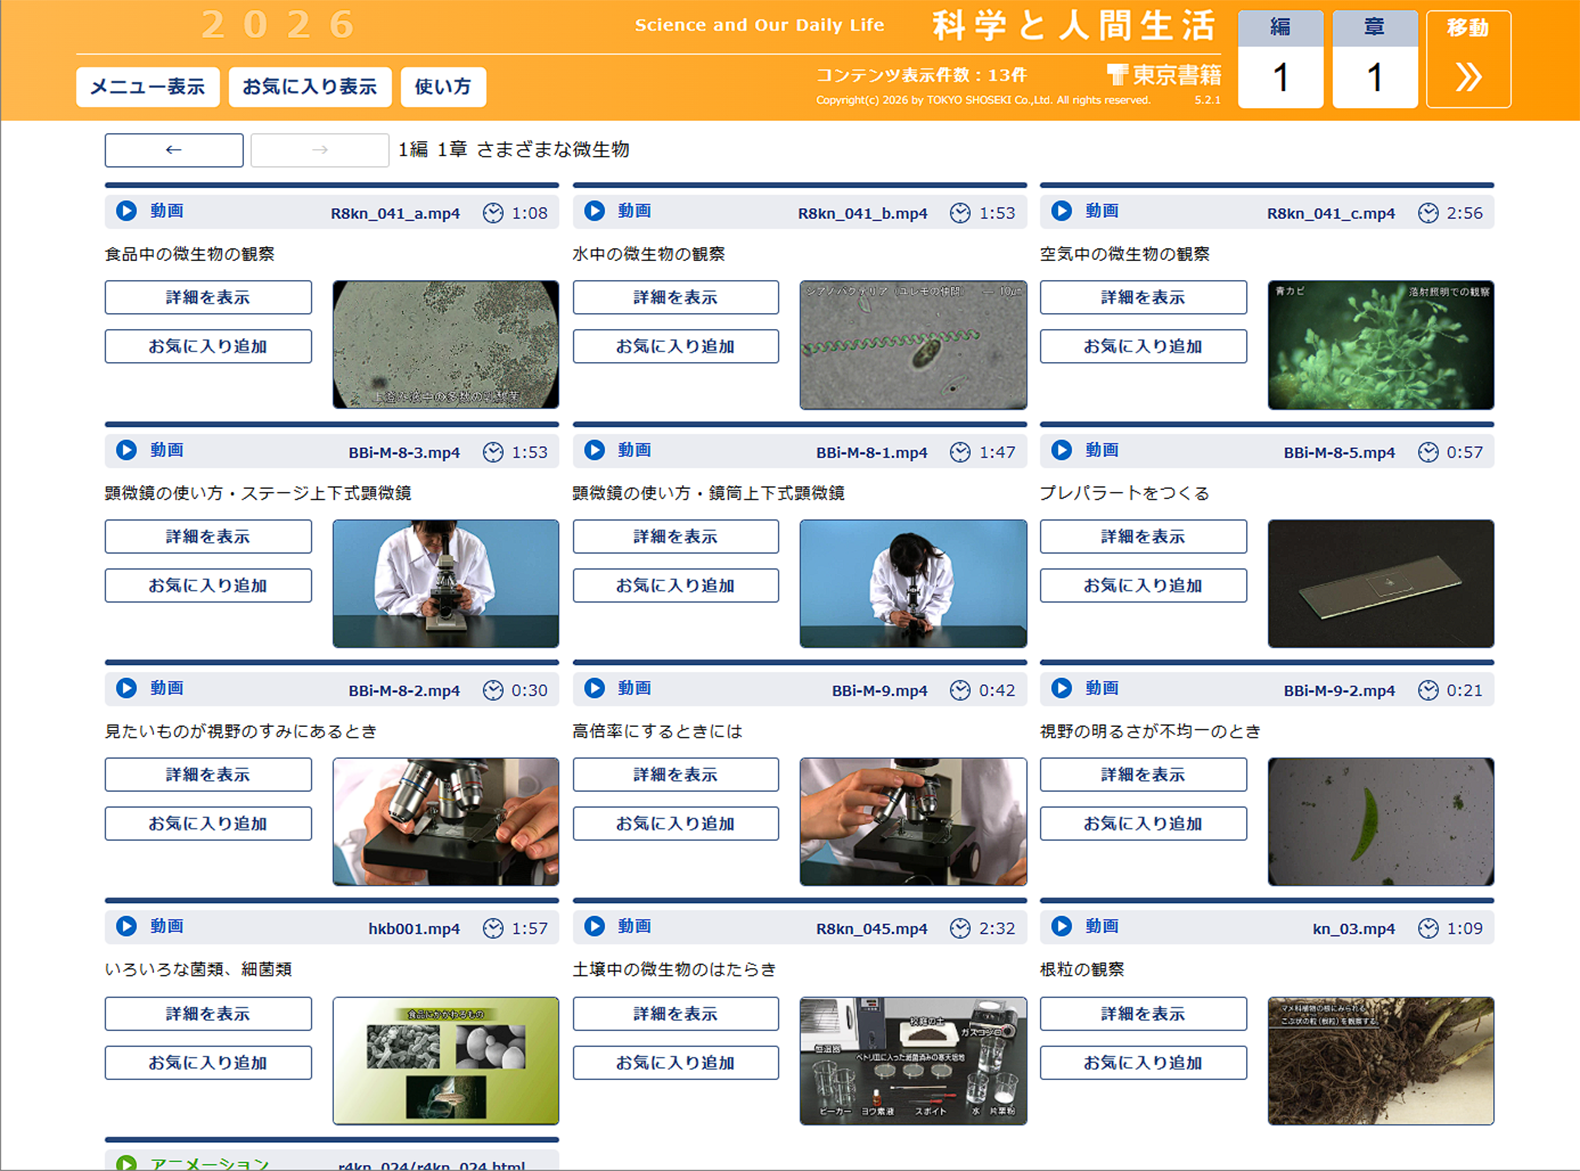Open the green mold 青カビ thumbnail

1380,345
